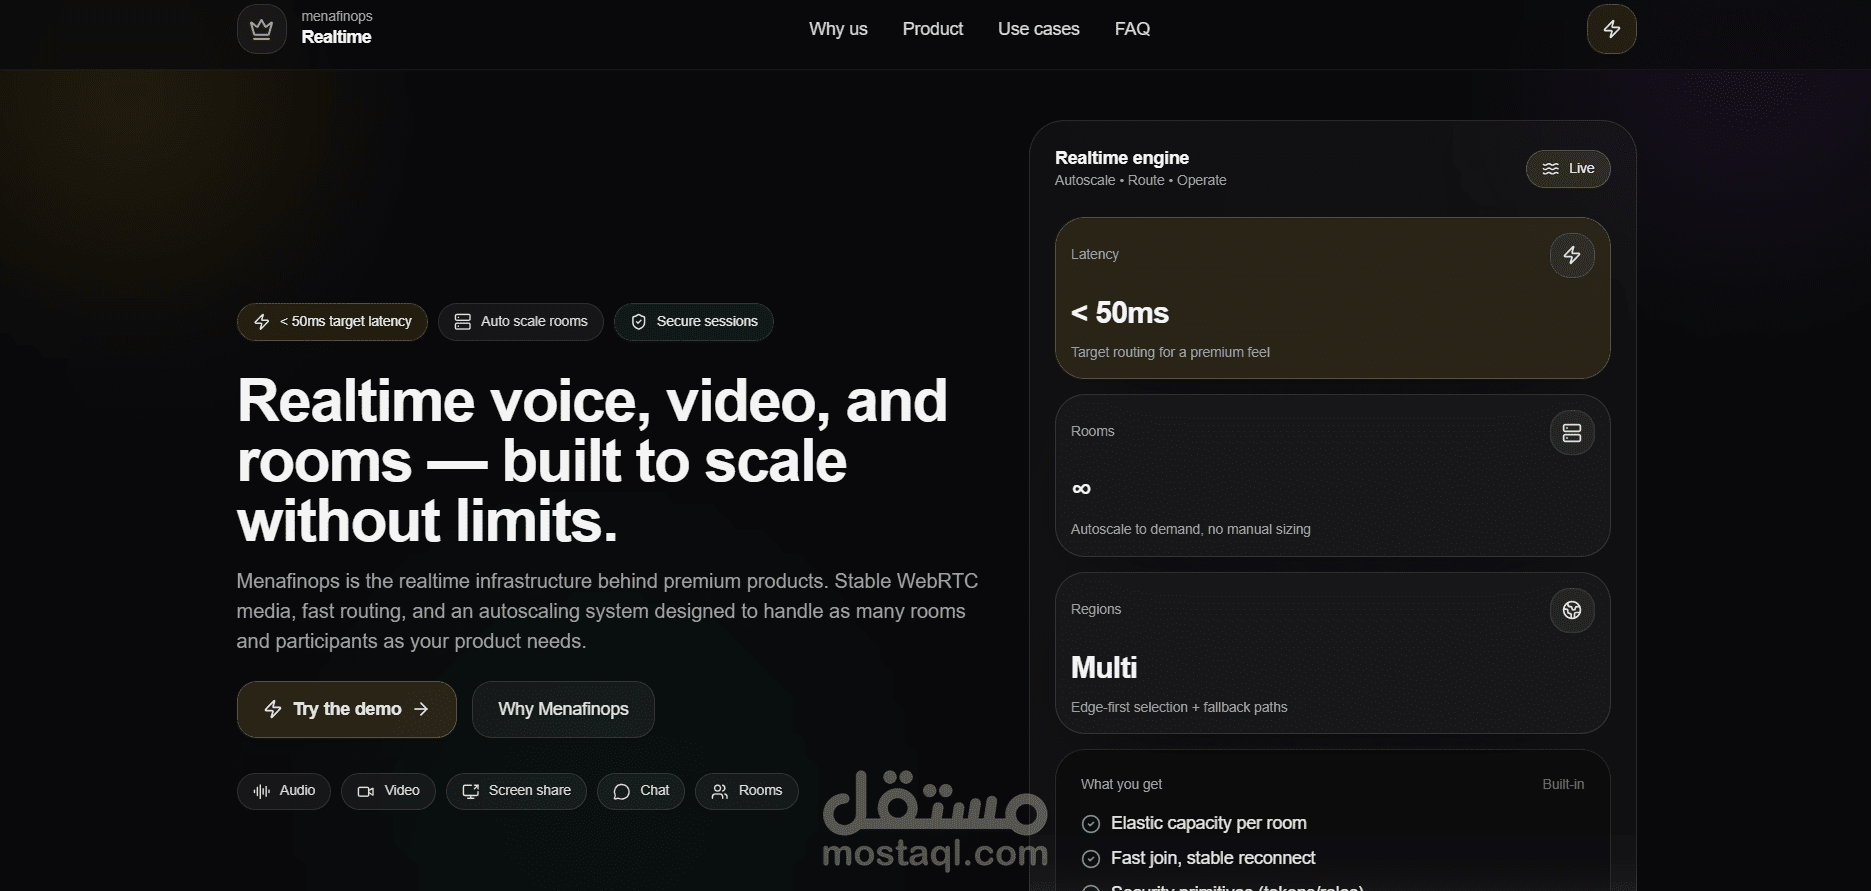Click the "< 50ms" latency value
The height and width of the screenshot is (891, 1871).
[x=1120, y=313]
